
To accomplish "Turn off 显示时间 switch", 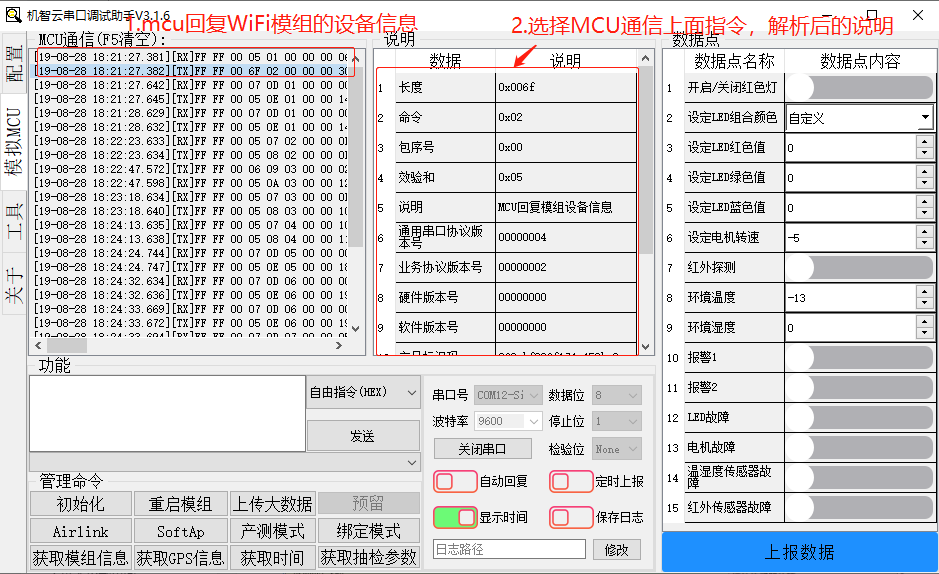I will tap(455, 517).
